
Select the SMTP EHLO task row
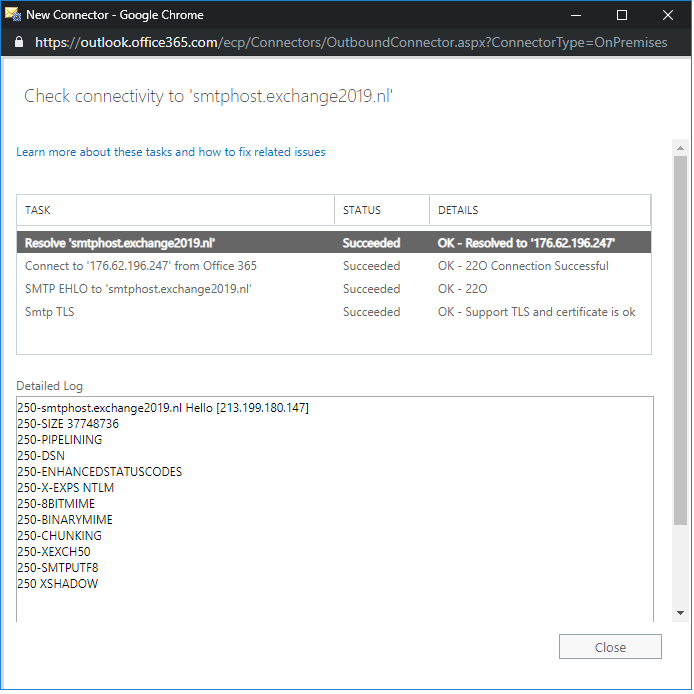click(138, 289)
